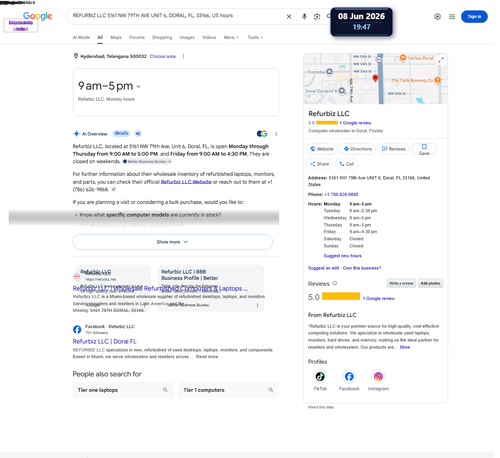Image resolution: width=500 pixels, height=458 pixels.
Task: Expand Facebook snippet with Read more
Action: [x=207, y=357]
